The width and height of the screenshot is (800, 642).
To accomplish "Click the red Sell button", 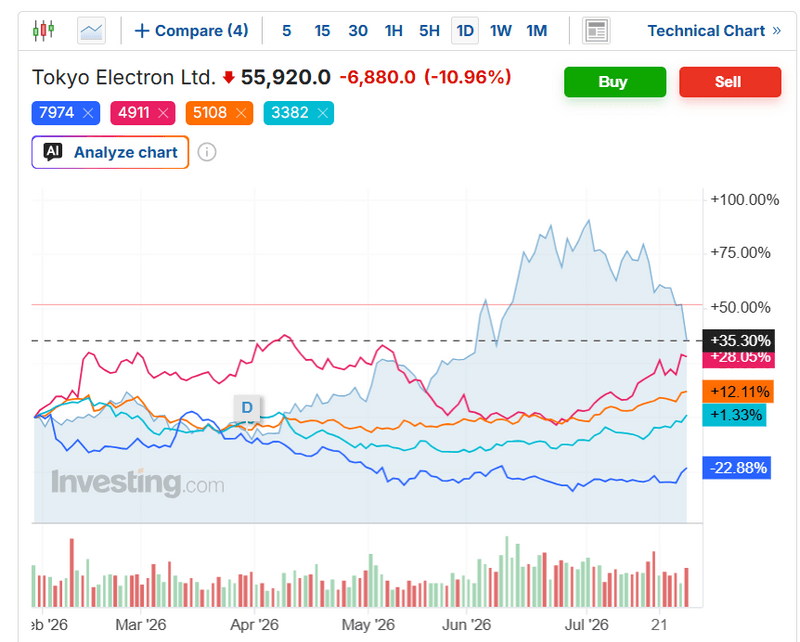I will point(730,82).
